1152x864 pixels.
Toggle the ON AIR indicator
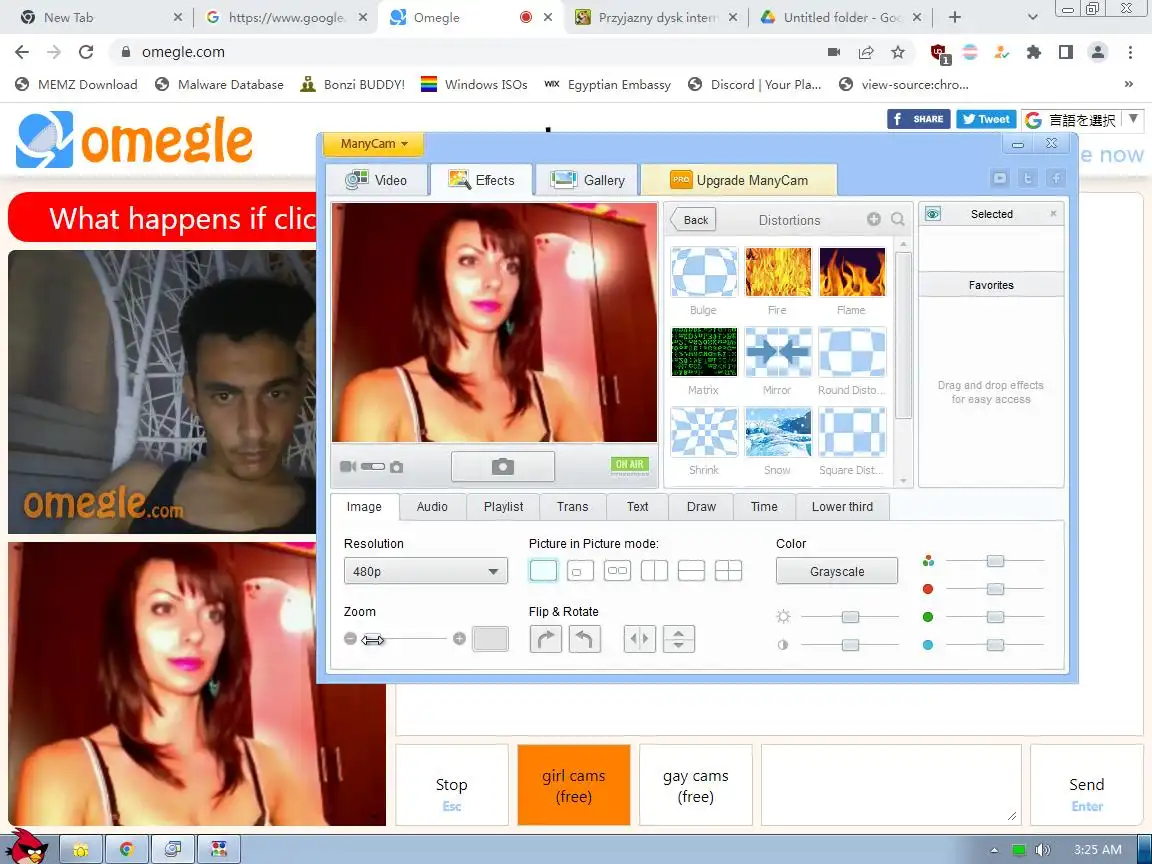630,465
